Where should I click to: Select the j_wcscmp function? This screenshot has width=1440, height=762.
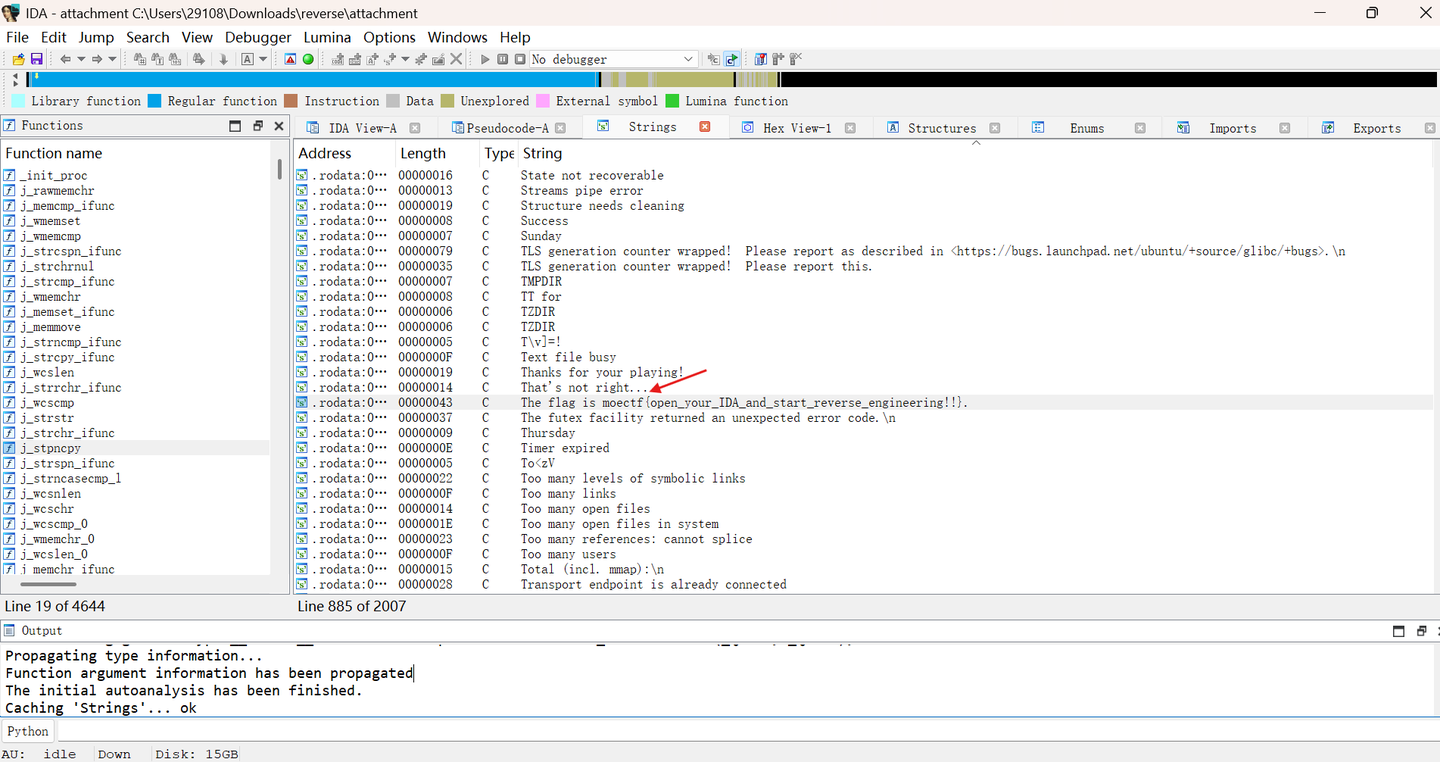point(136,403)
